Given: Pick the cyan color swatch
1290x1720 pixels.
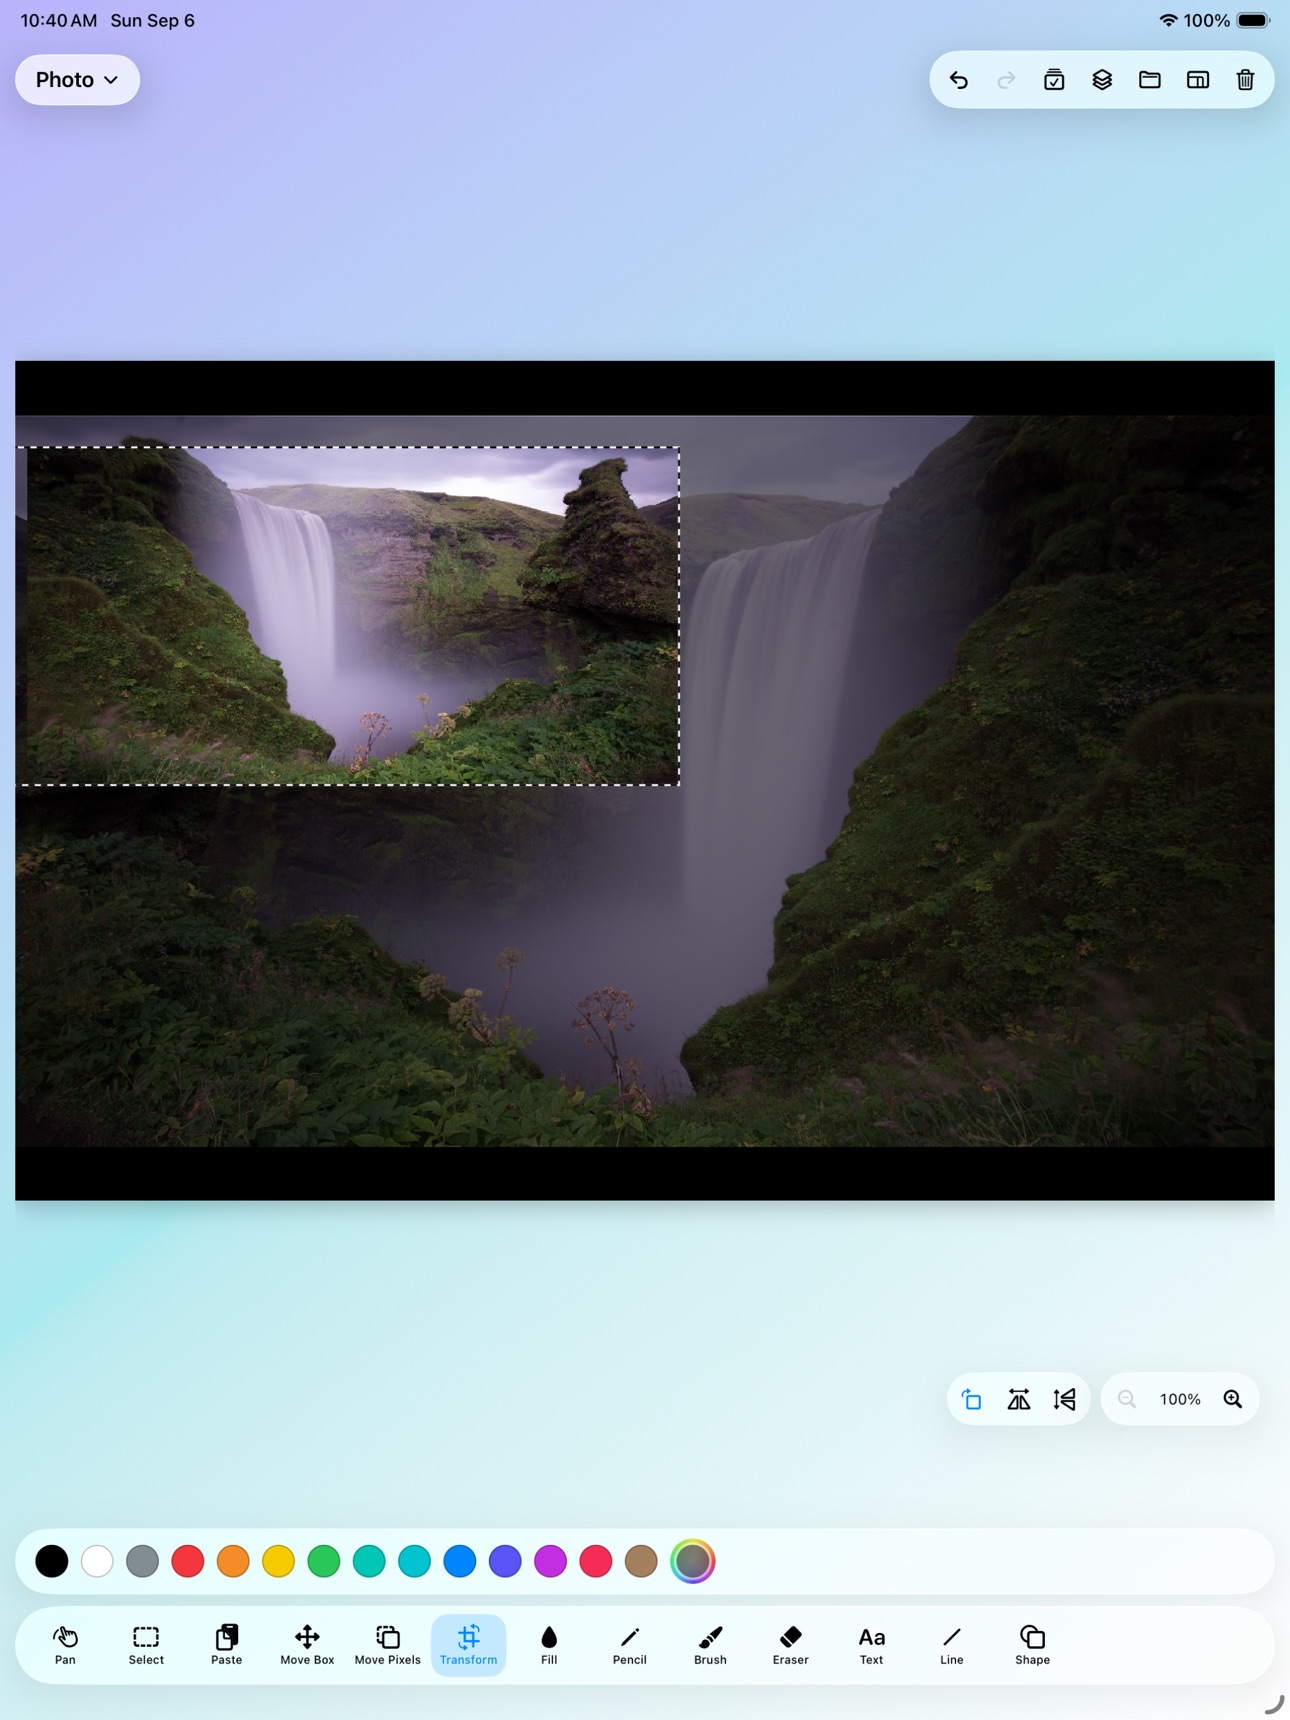Looking at the screenshot, I should [415, 1561].
